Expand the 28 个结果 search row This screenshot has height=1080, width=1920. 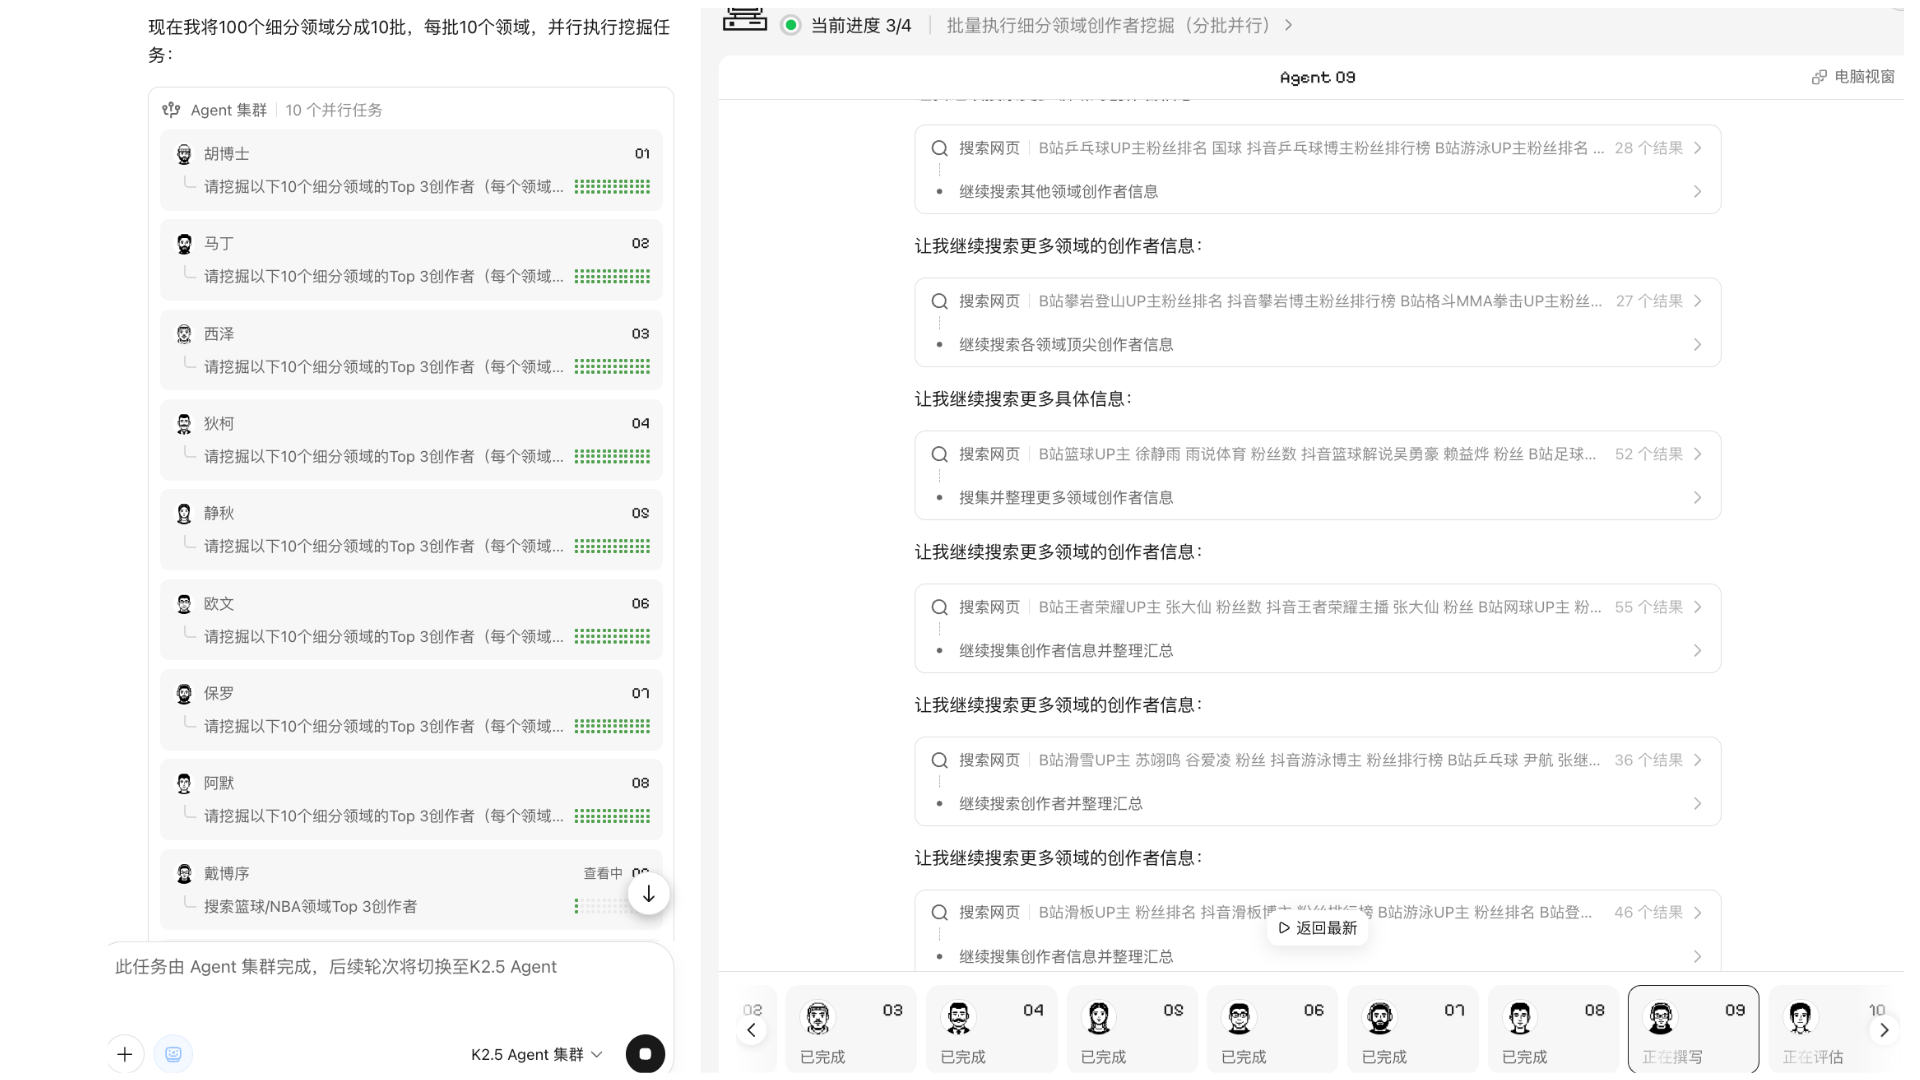pos(1696,148)
